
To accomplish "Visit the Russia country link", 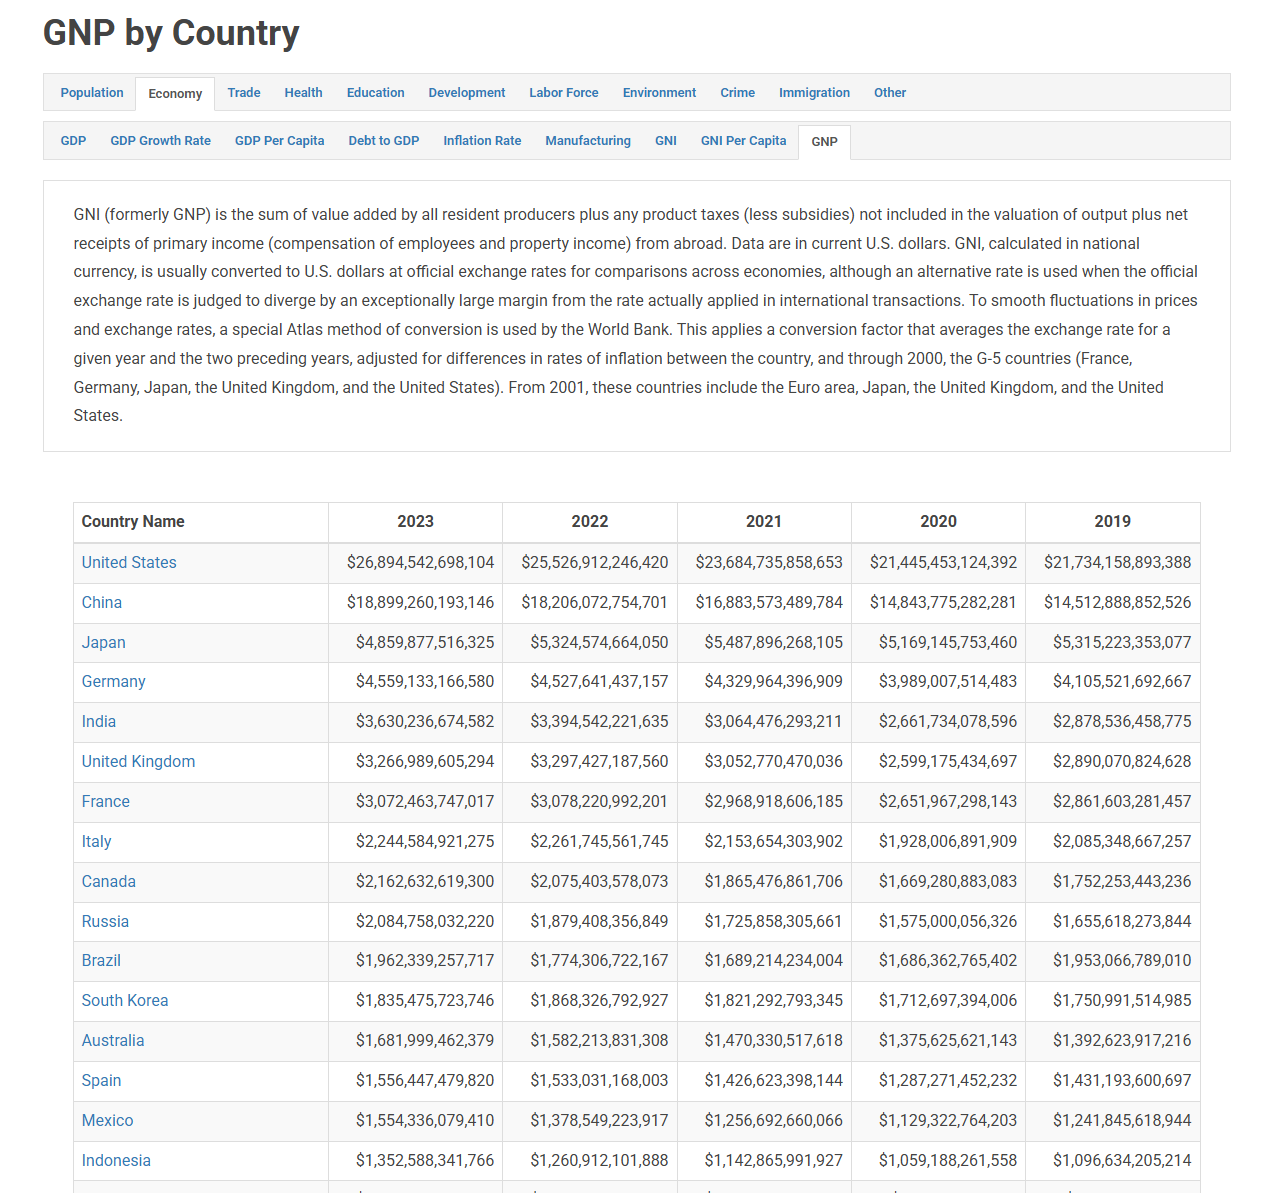I will (x=106, y=921).
